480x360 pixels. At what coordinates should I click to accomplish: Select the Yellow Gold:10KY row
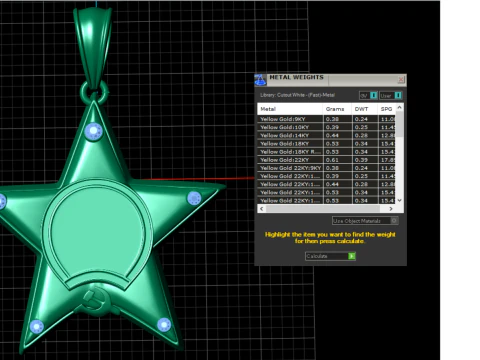coord(327,127)
